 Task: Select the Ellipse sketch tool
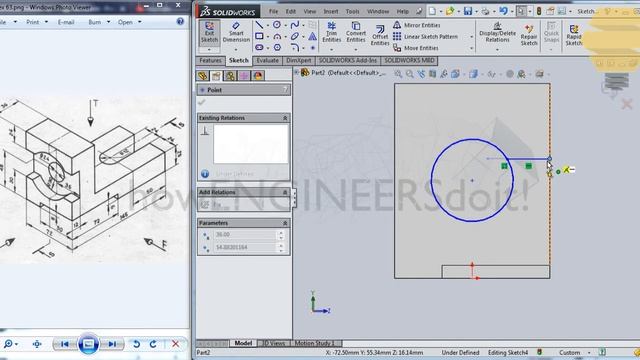pyautogui.click(x=295, y=36)
